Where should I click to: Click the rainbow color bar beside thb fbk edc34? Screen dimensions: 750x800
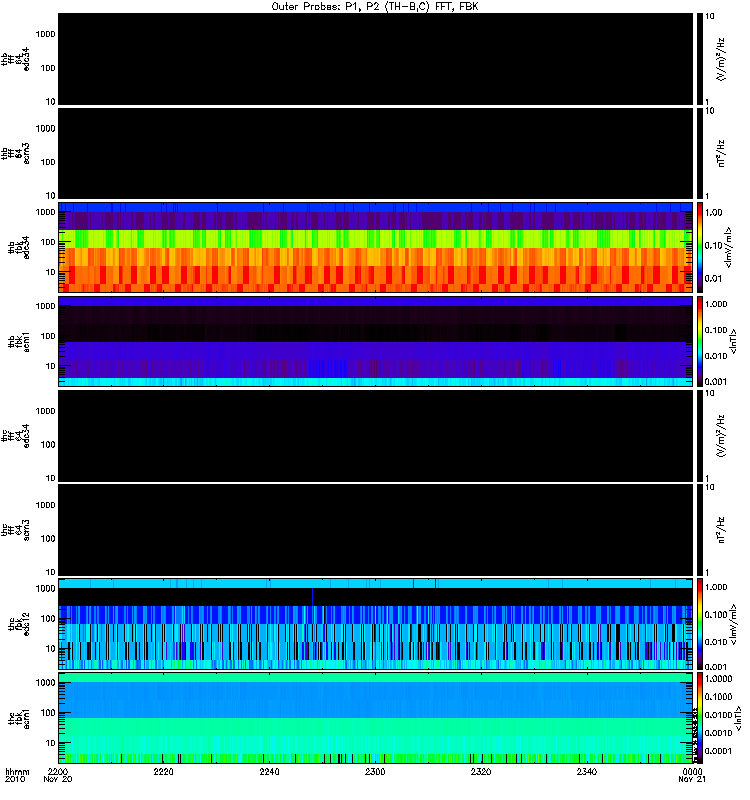[699, 247]
